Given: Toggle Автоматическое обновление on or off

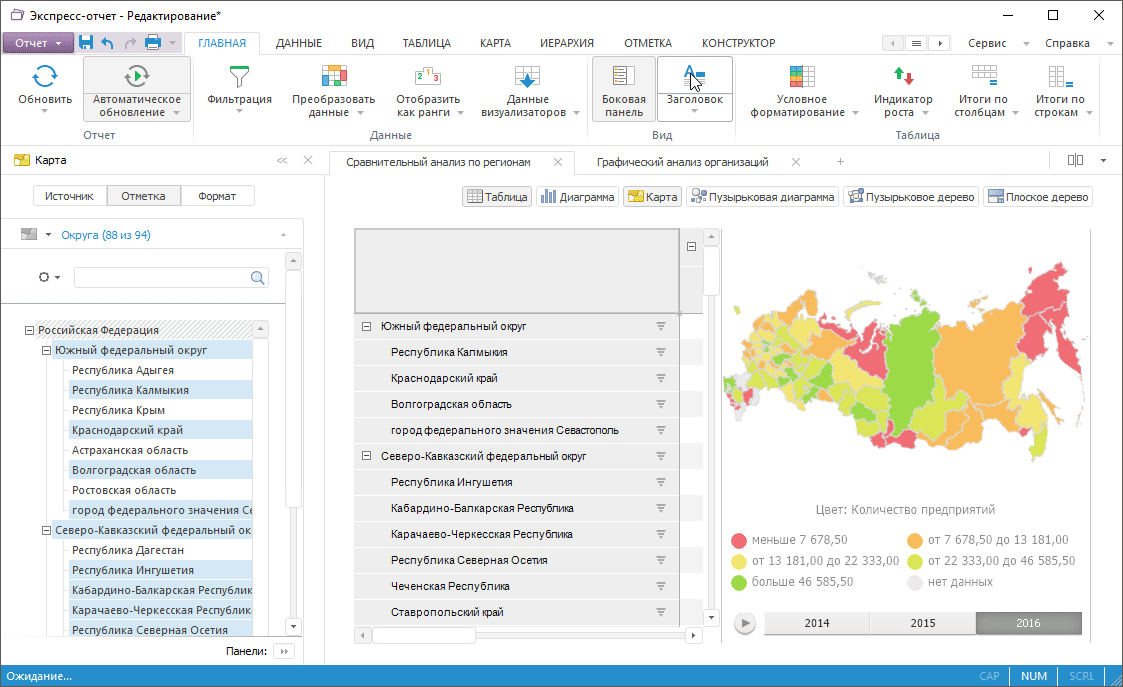Looking at the screenshot, I should click(137, 76).
